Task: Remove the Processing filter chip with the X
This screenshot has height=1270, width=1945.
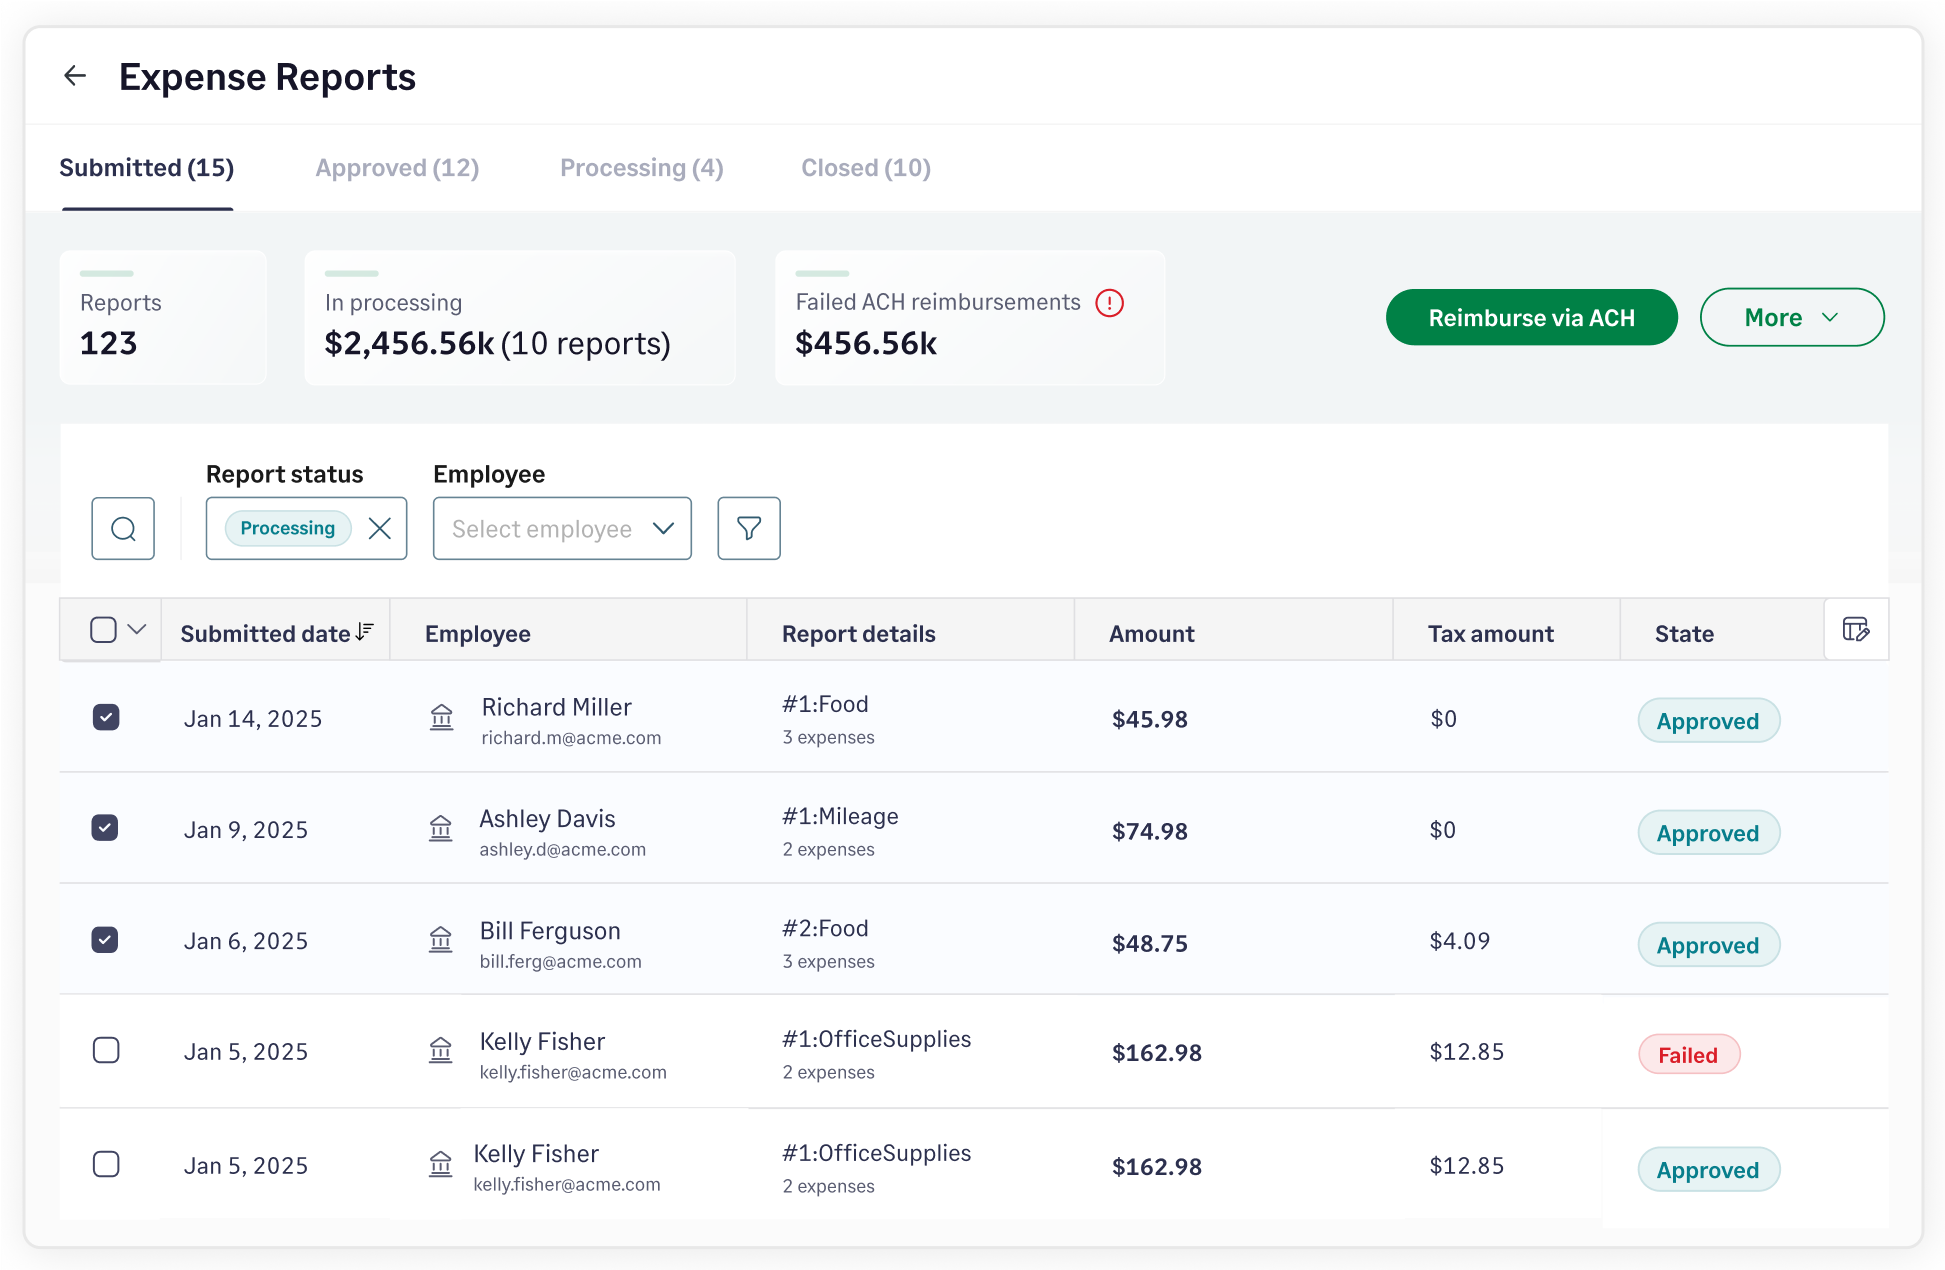Action: tap(380, 528)
